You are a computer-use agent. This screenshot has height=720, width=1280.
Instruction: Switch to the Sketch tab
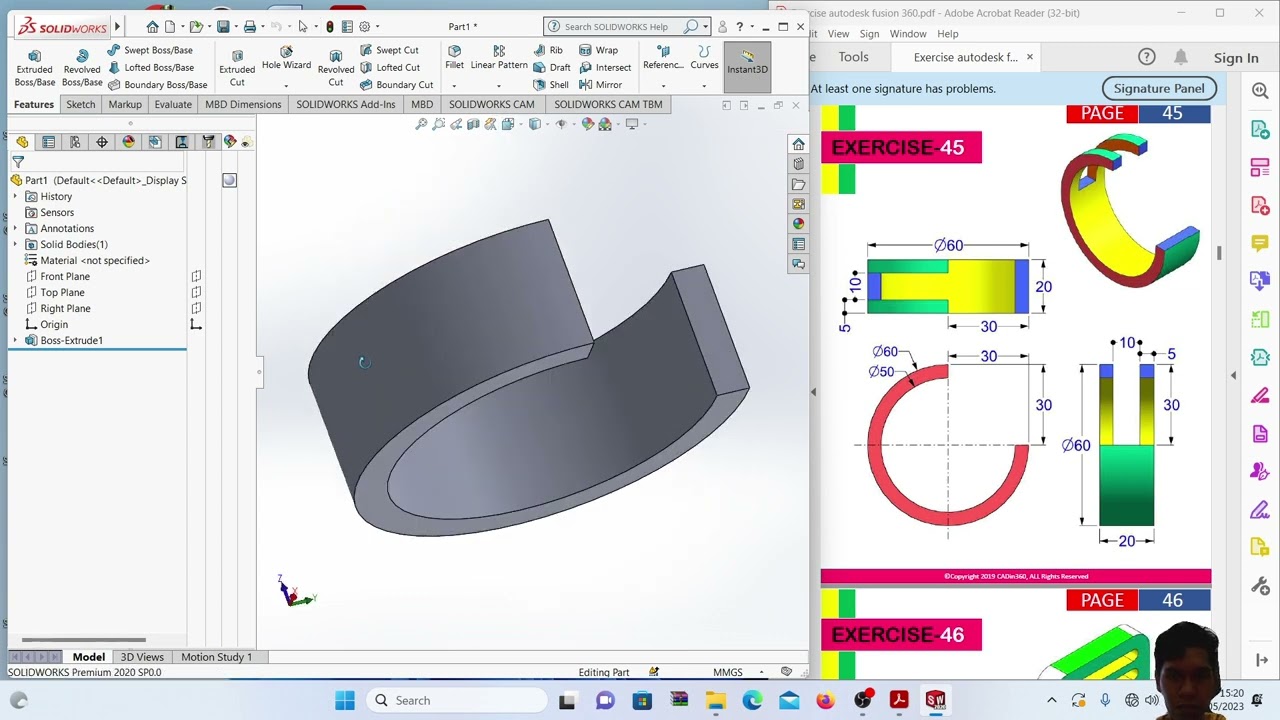coord(80,104)
